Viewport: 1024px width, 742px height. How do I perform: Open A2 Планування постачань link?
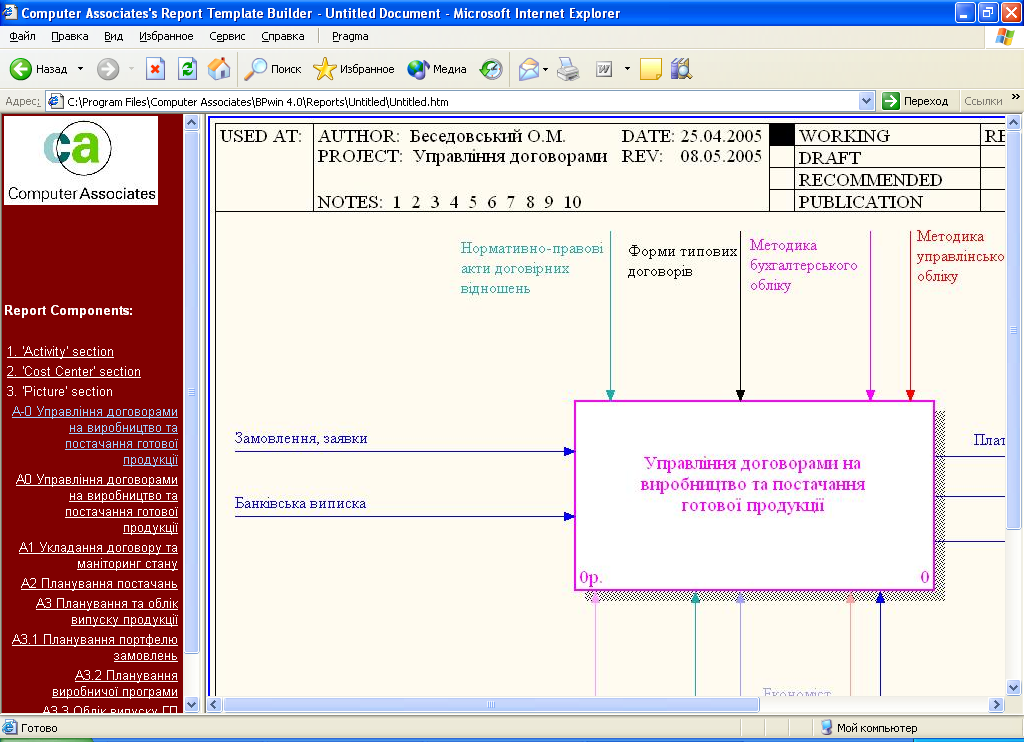pos(99,583)
